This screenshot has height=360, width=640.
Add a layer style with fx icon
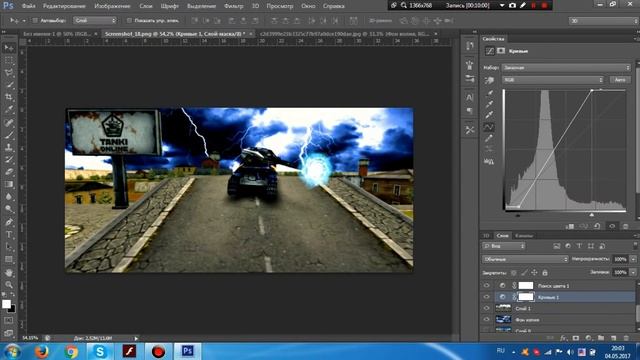[563, 338]
